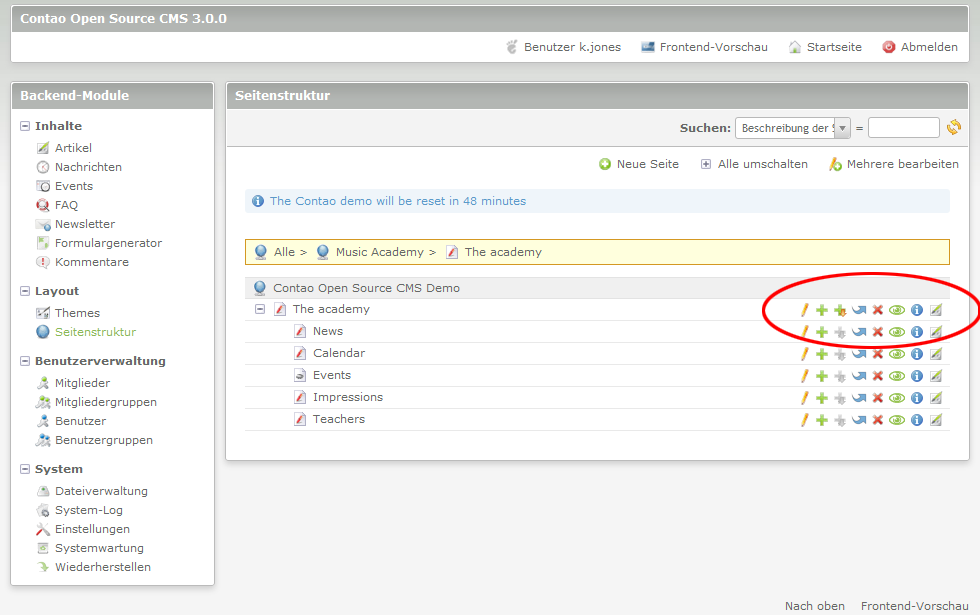Viewport: 980px width, 615px height.
Task: Select the Teachers page name in tree
Action: pyautogui.click(x=339, y=419)
